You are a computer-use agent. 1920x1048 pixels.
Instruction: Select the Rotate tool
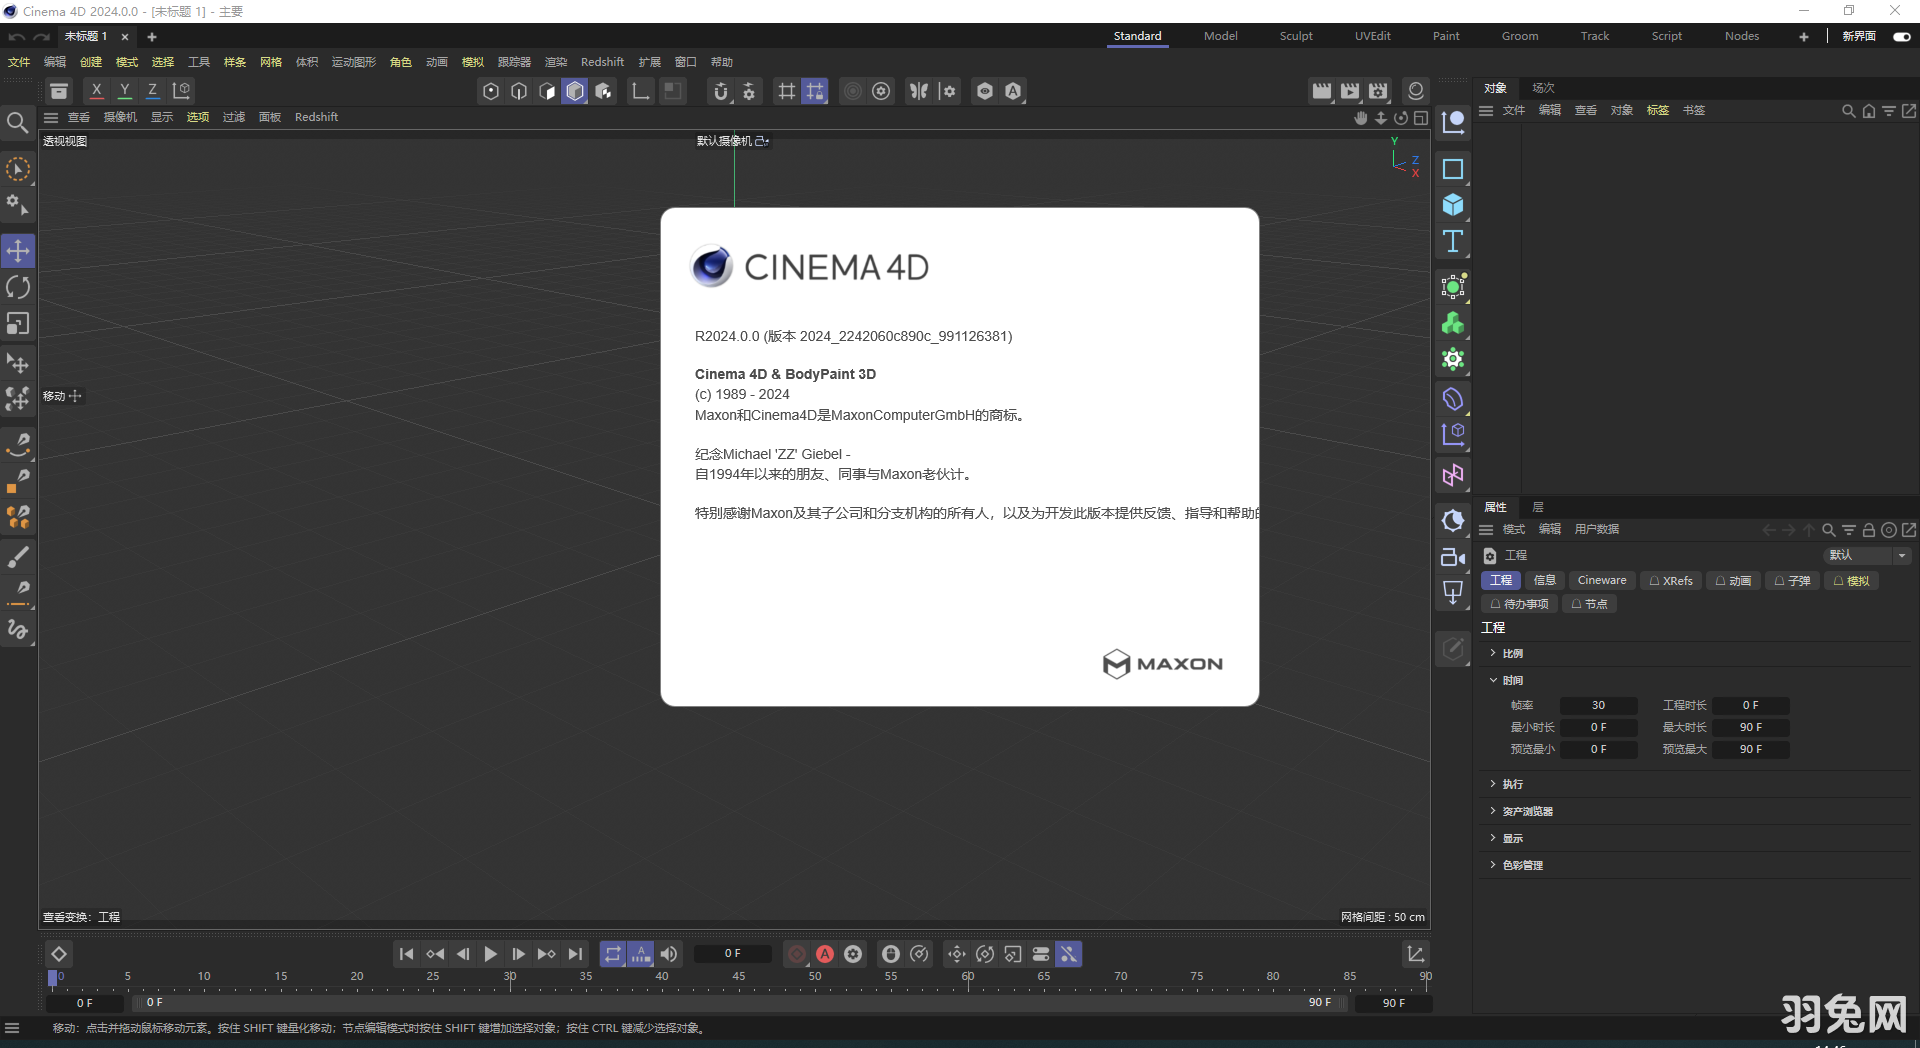pos(18,287)
